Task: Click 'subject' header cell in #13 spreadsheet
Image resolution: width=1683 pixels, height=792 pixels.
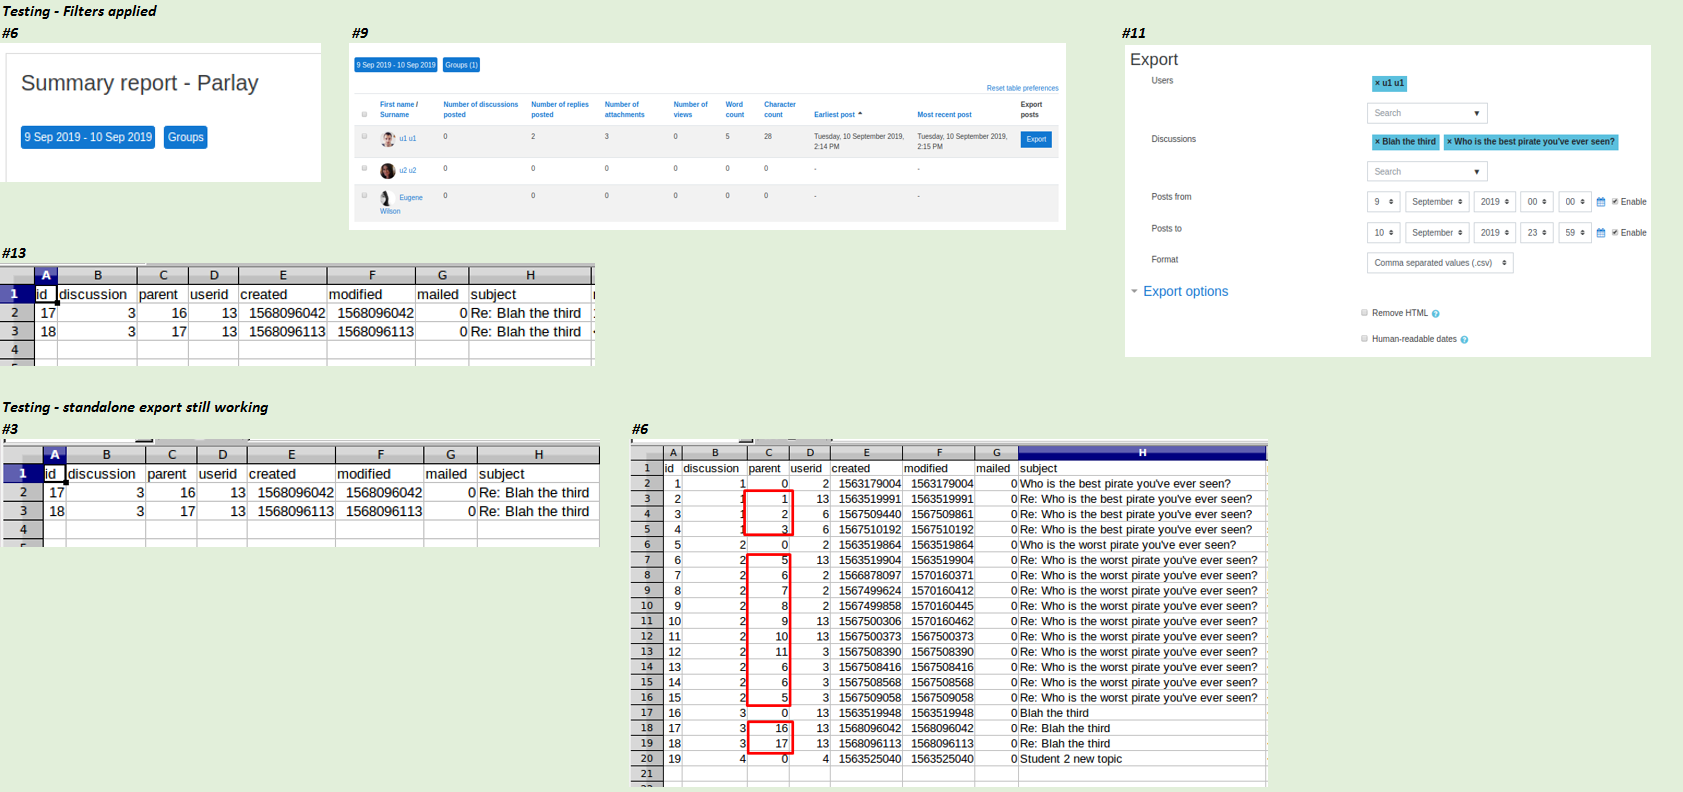Action: (x=530, y=294)
